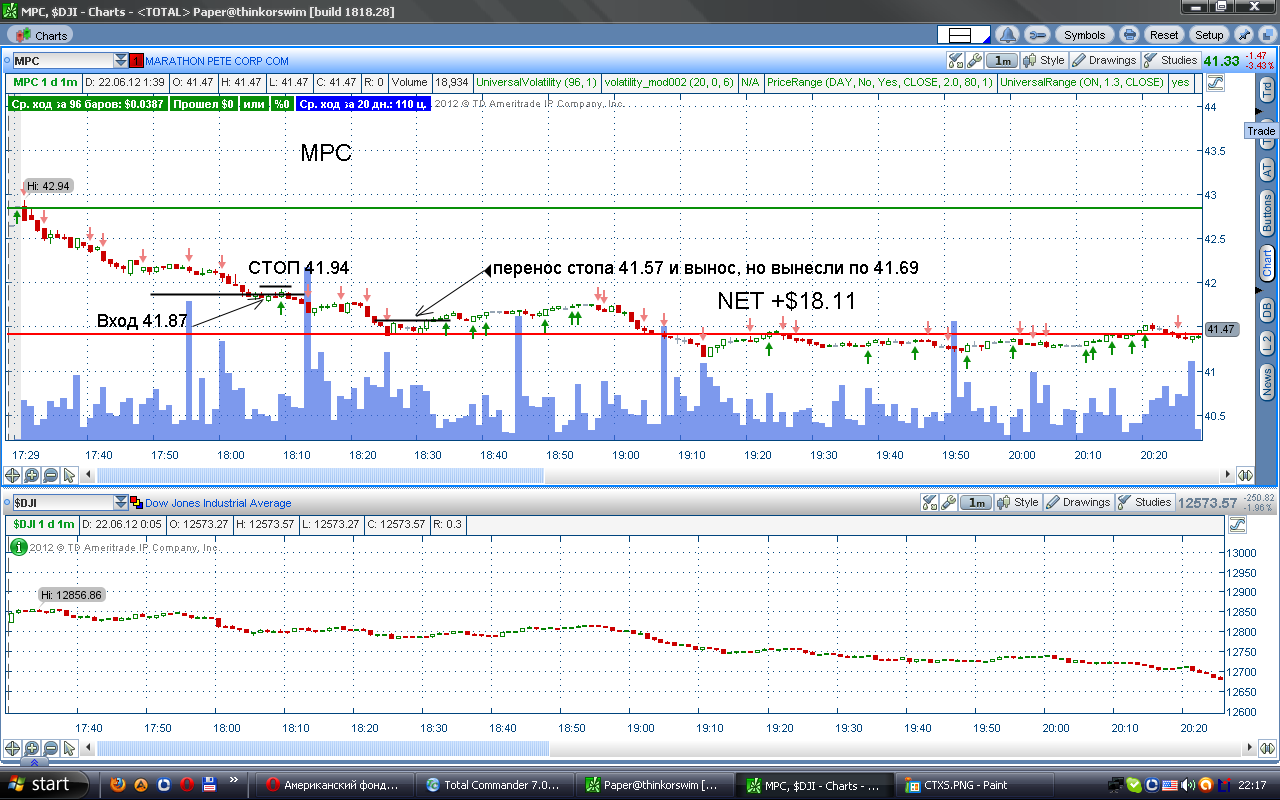The image size is (1280, 800).
Task: Click Dow Jones Industrial Average link
Action: point(218,503)
